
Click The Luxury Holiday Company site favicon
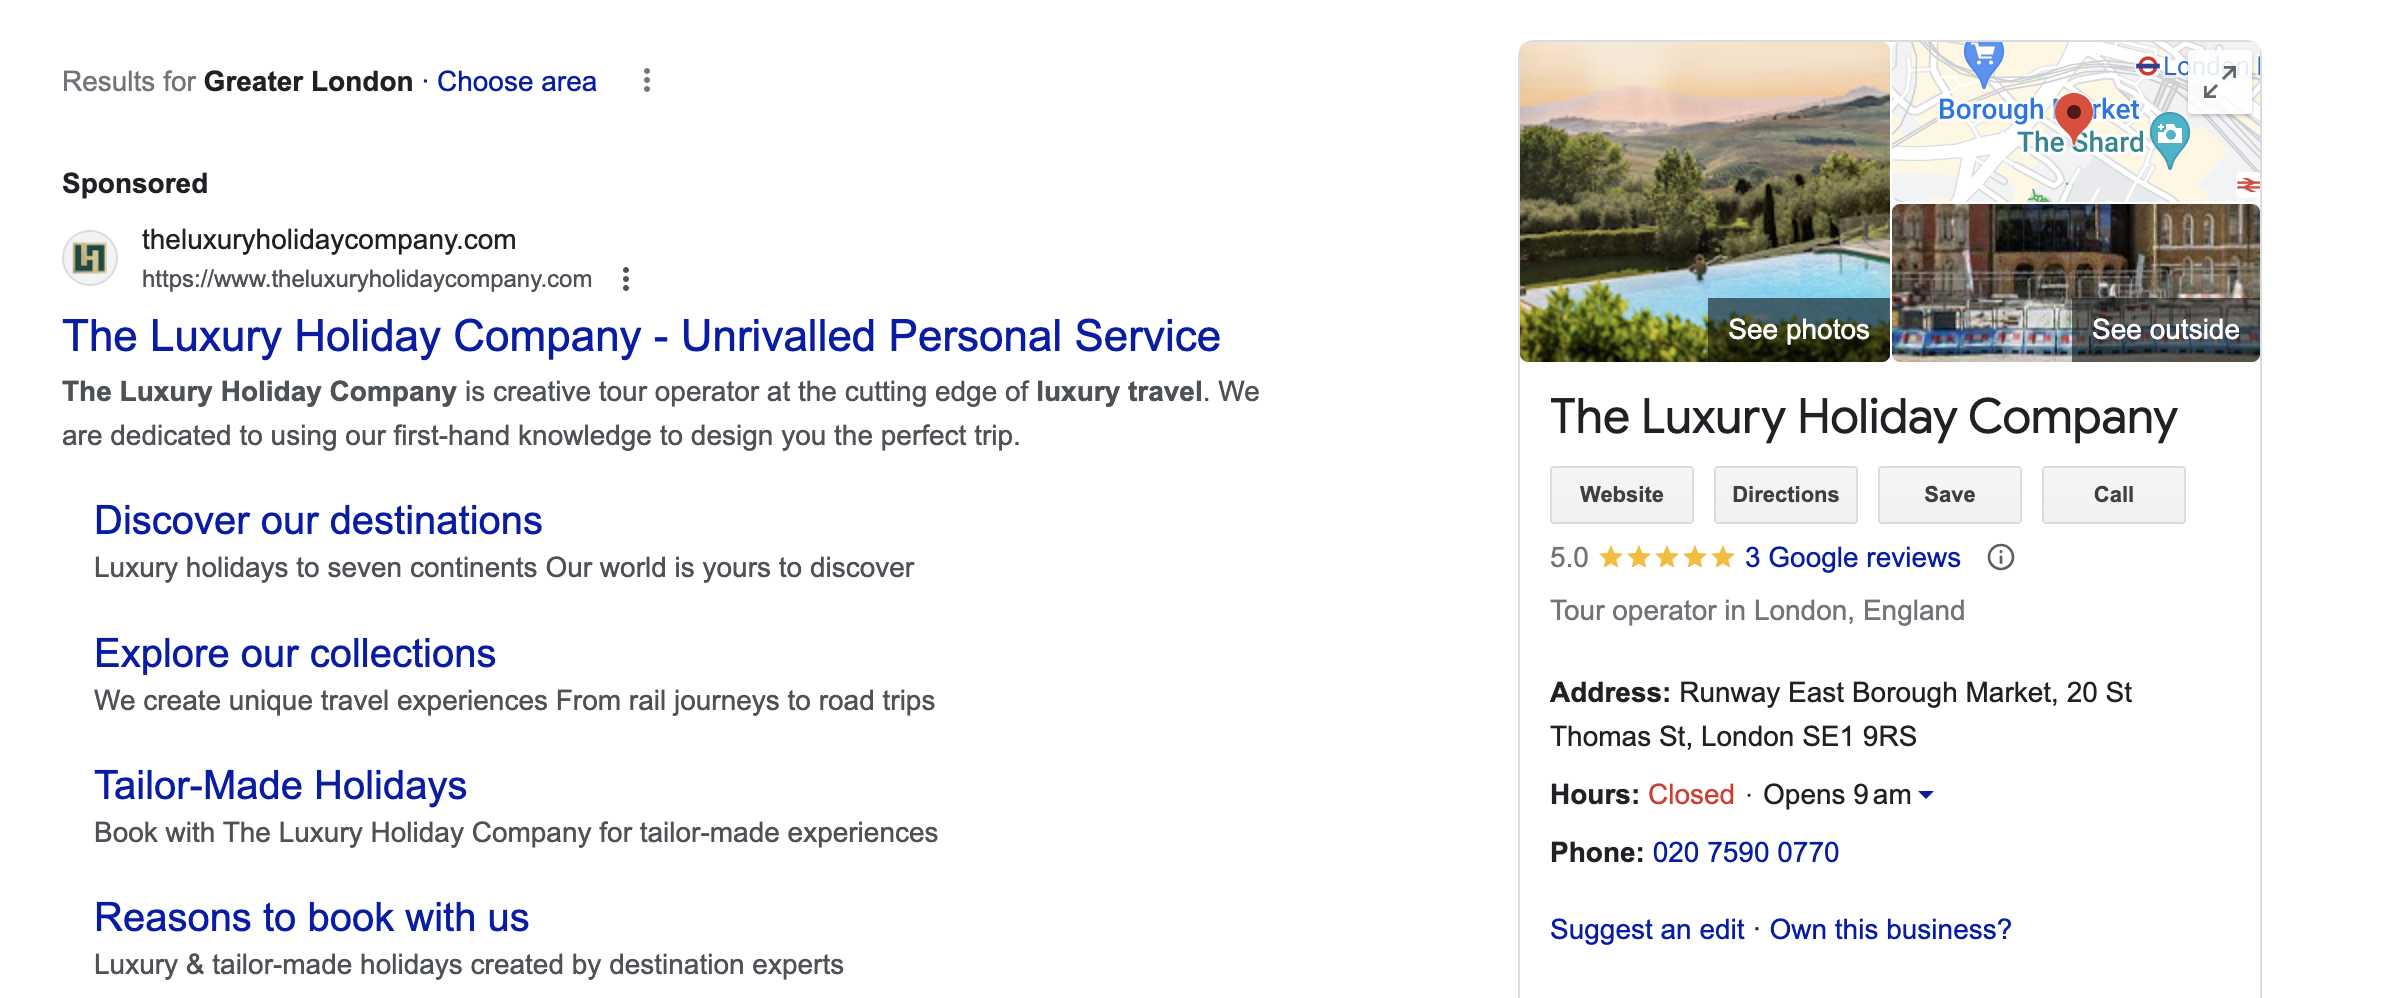(90, 258)
